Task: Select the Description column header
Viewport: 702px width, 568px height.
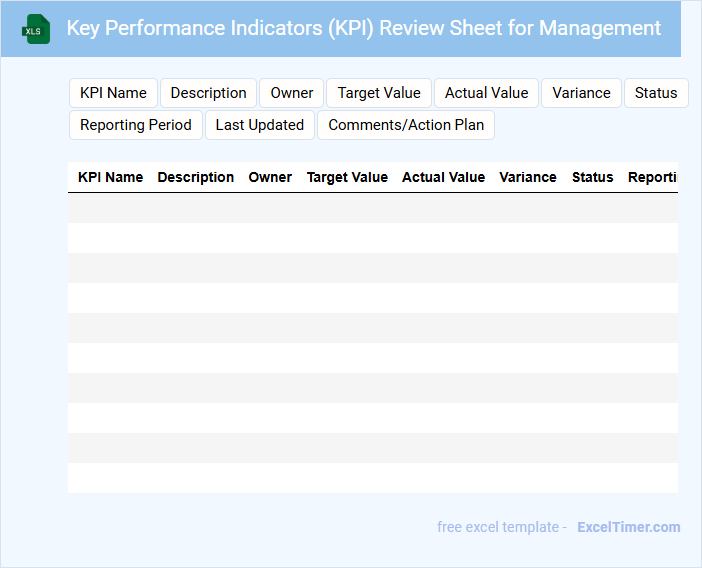Action: 196,177
